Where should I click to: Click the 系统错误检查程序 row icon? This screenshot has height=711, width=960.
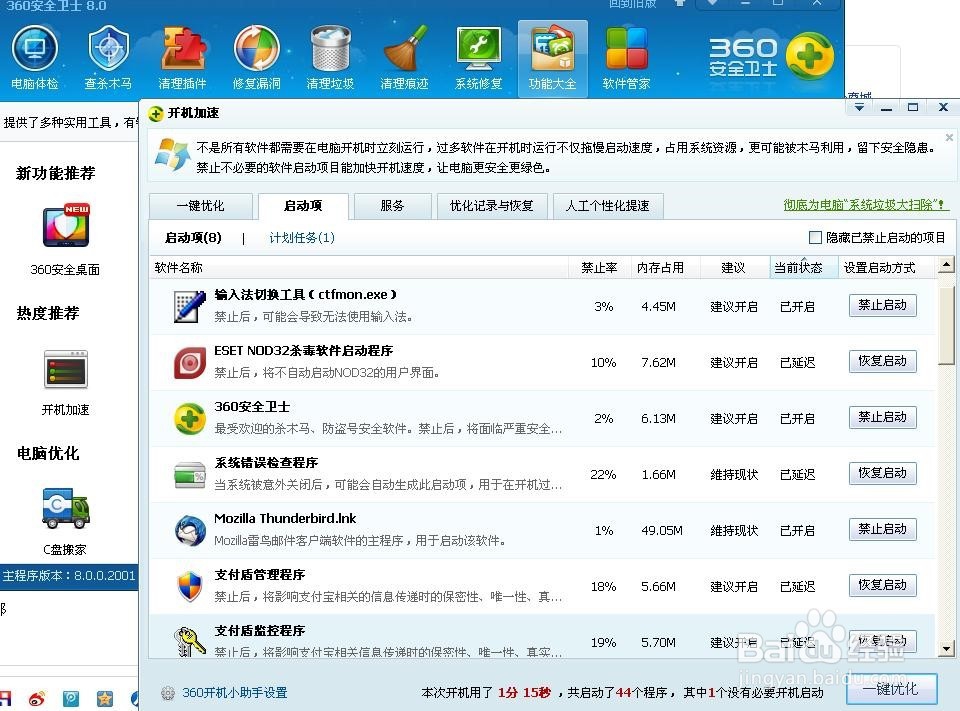click(x=190, y=475)
